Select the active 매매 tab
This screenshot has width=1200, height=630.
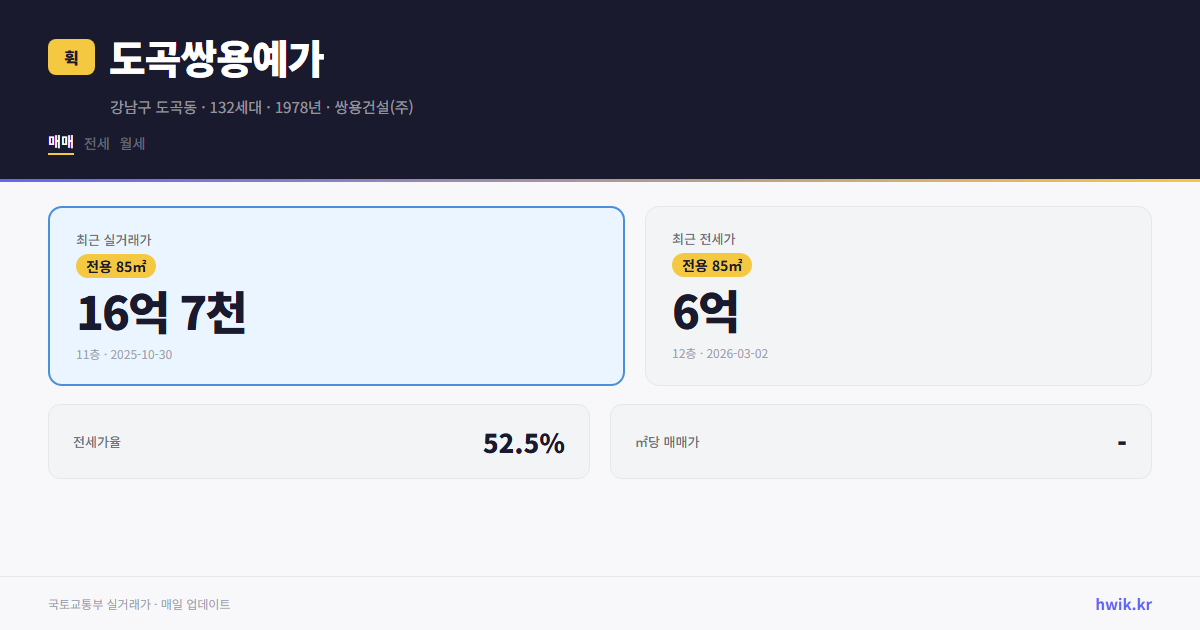59,143
